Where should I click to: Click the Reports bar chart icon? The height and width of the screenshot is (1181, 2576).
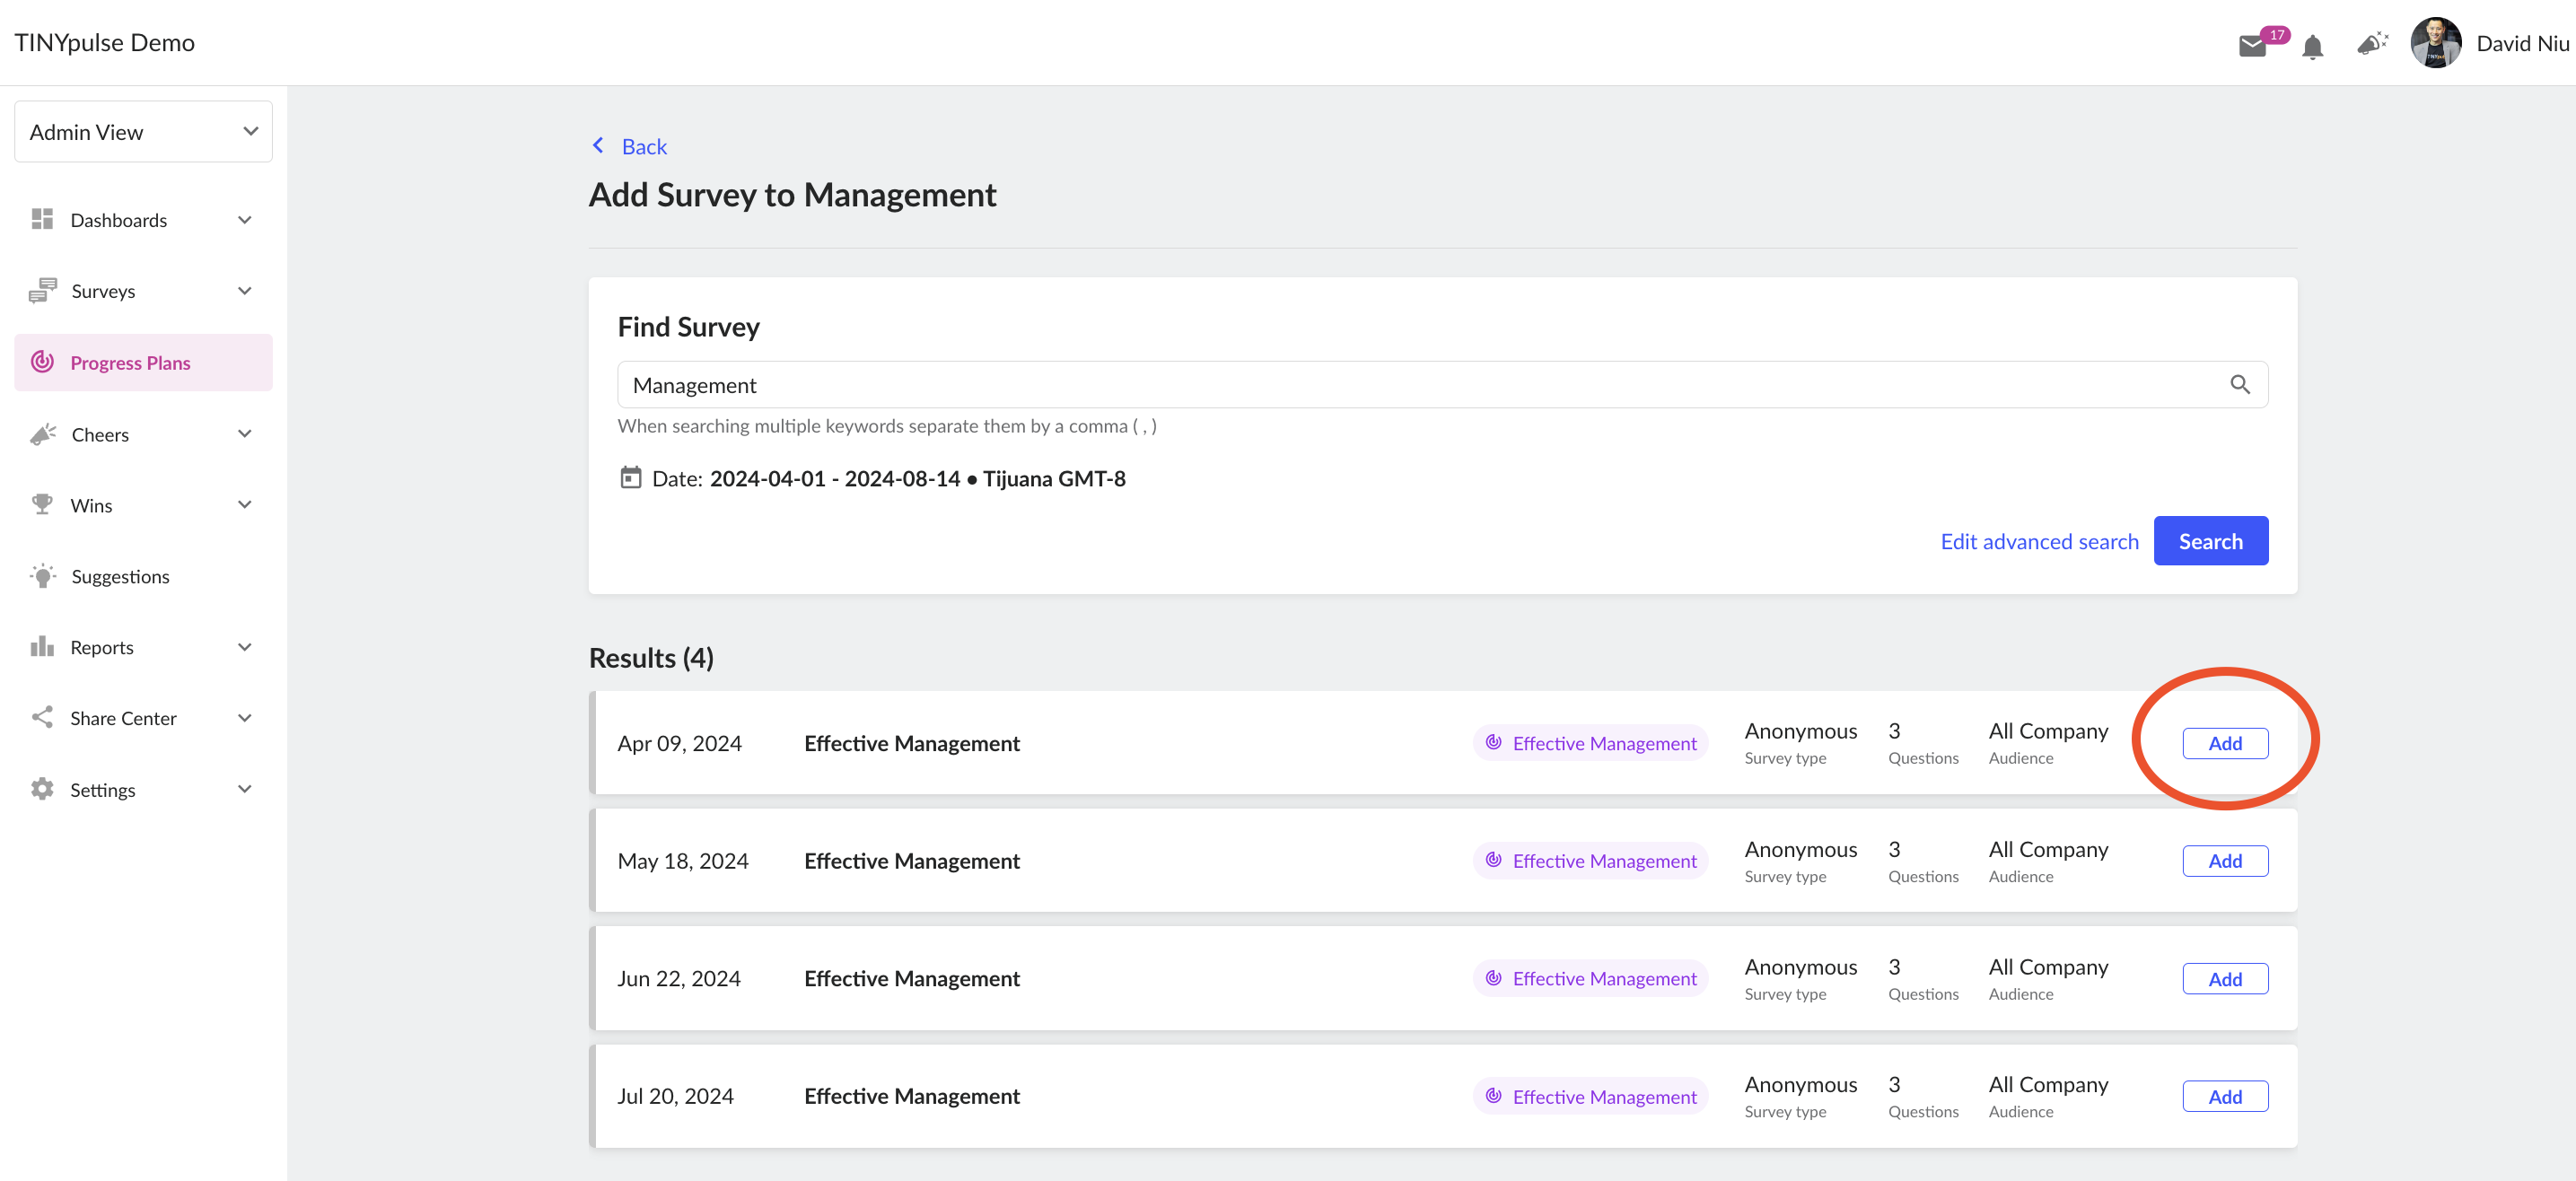point(42,646)
